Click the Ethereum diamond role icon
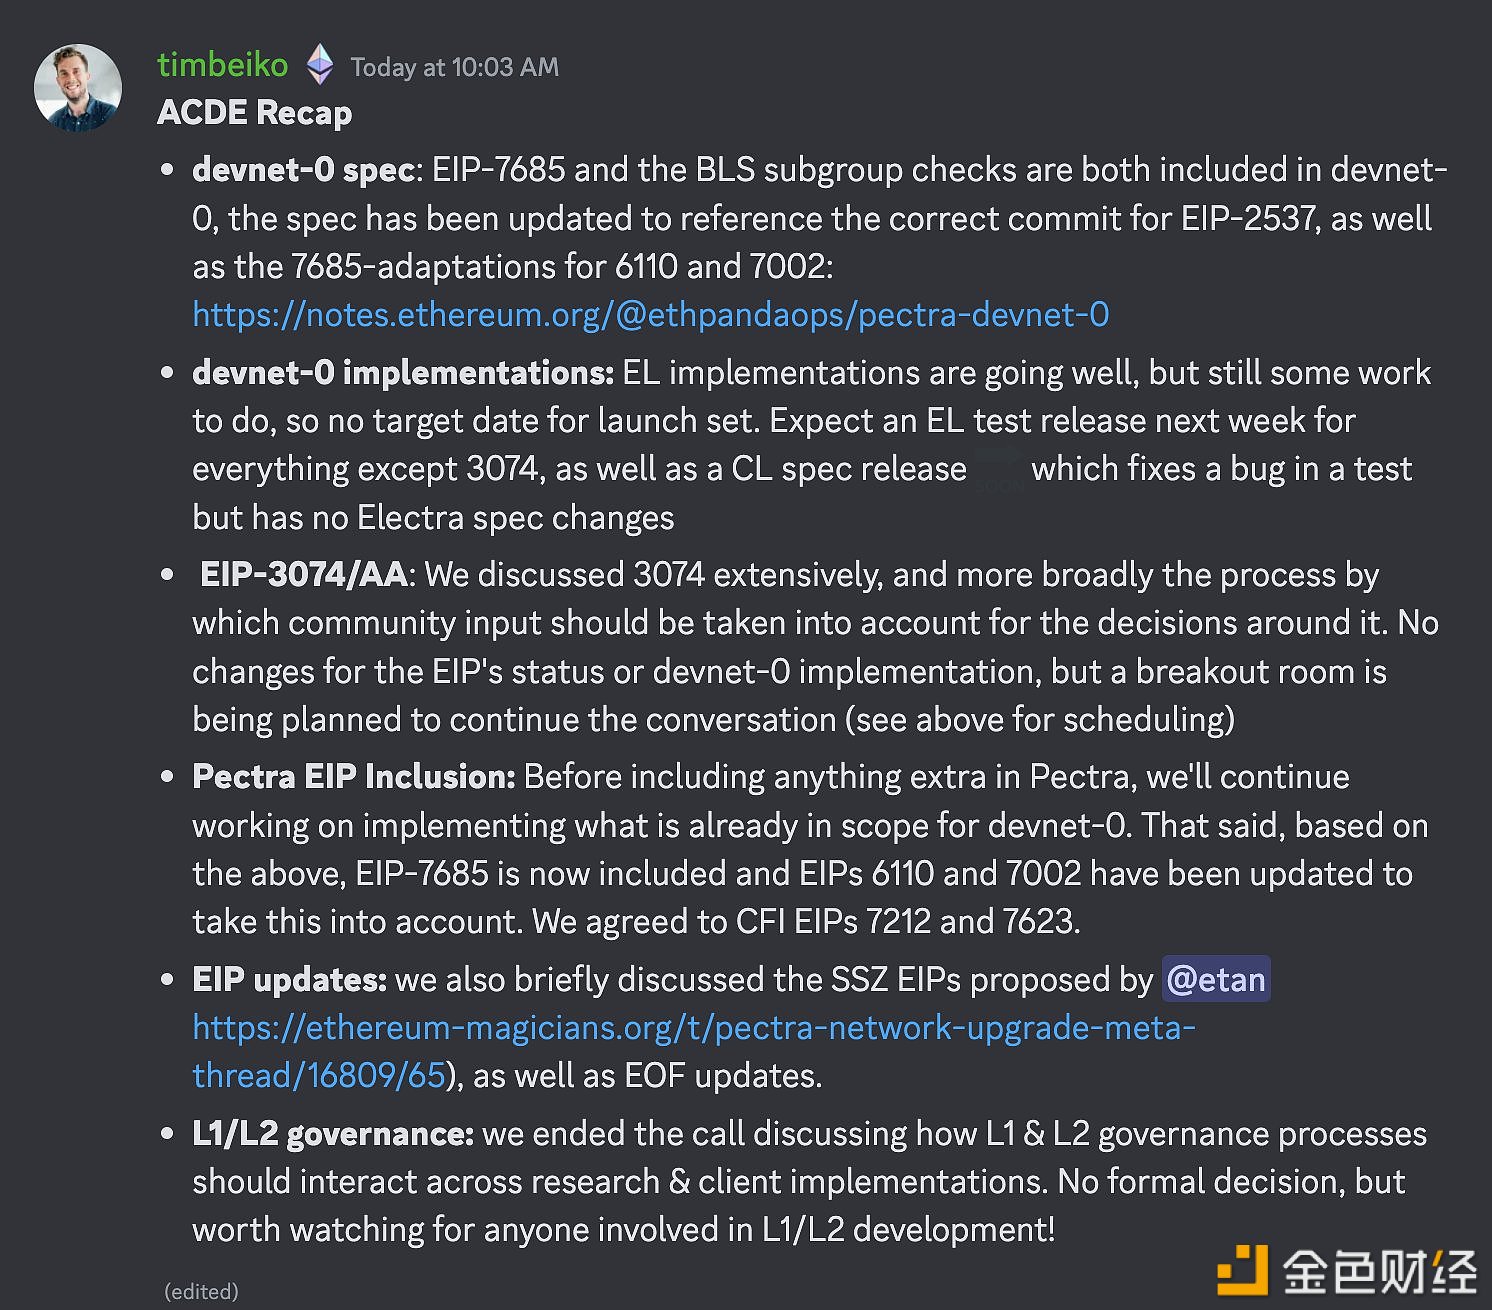 (x=320, y=64)
